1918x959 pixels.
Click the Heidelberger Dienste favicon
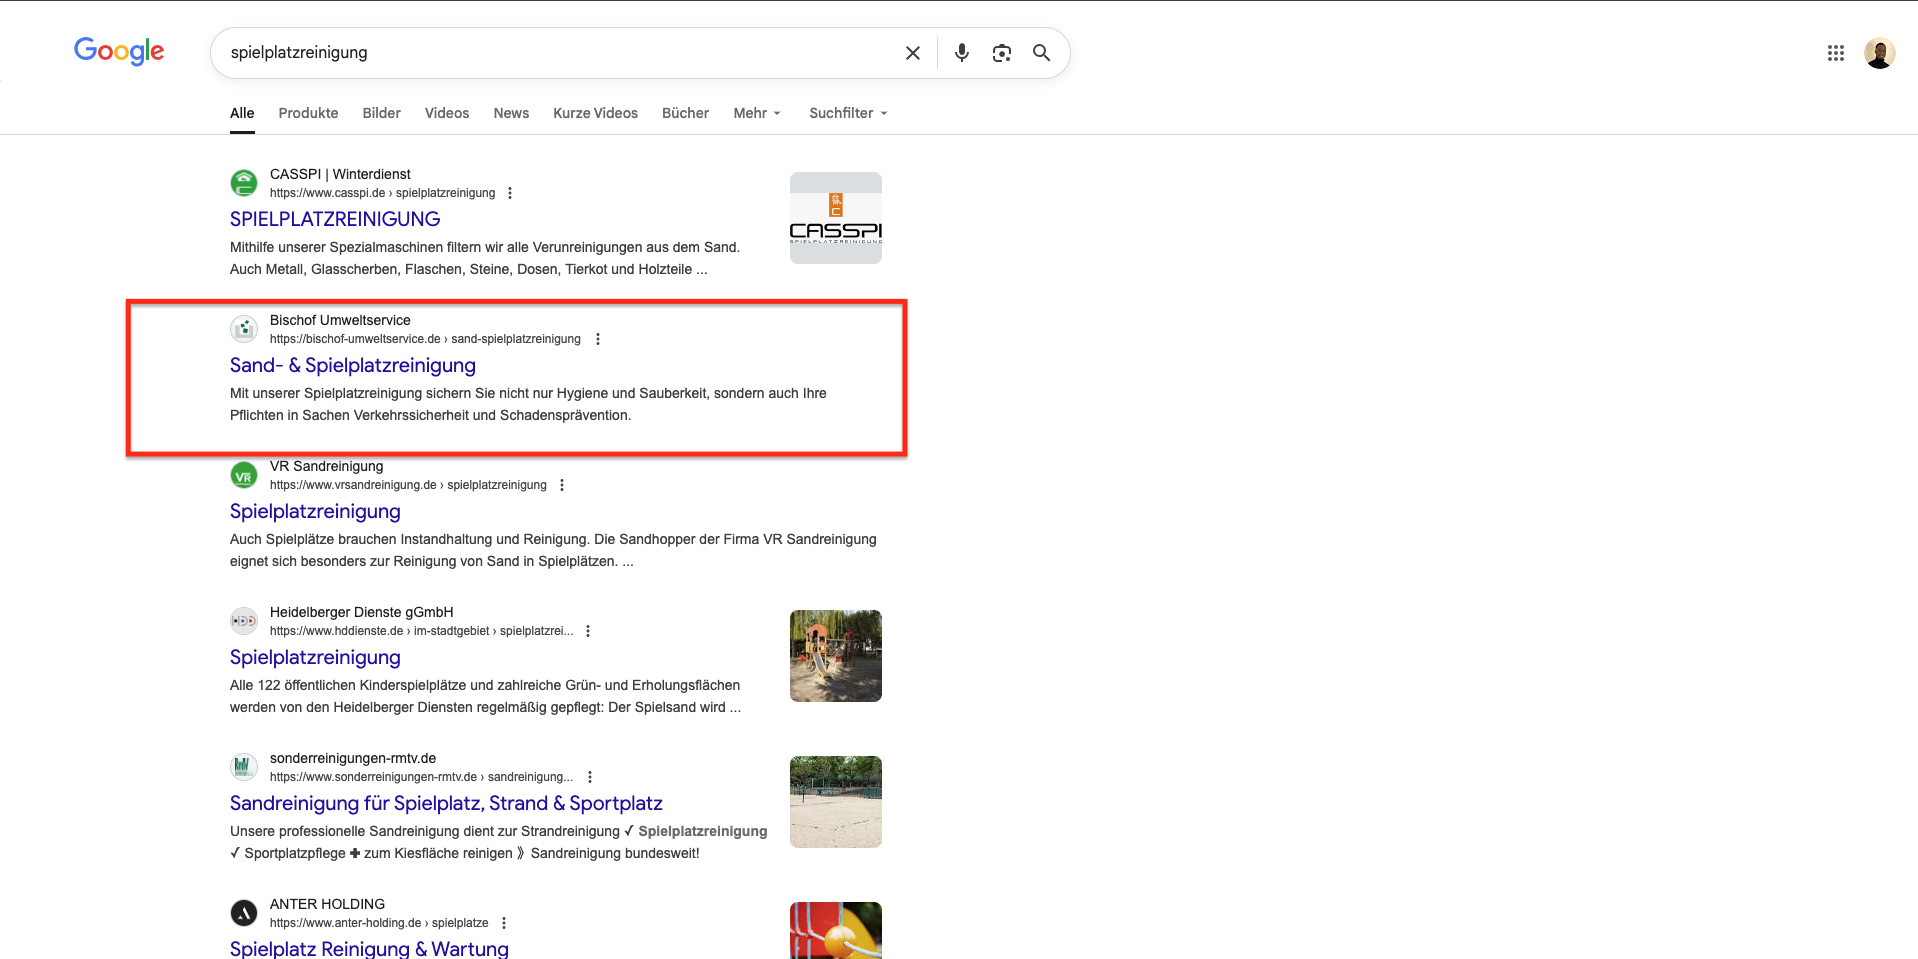click(x=244, y=621)
